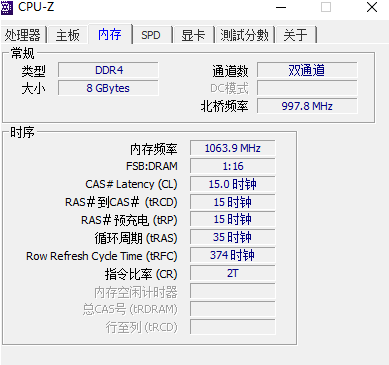The image size is (389, 365).
Task: Click the RAS#预充电 (tRP) label
Action: click(129, 220)
